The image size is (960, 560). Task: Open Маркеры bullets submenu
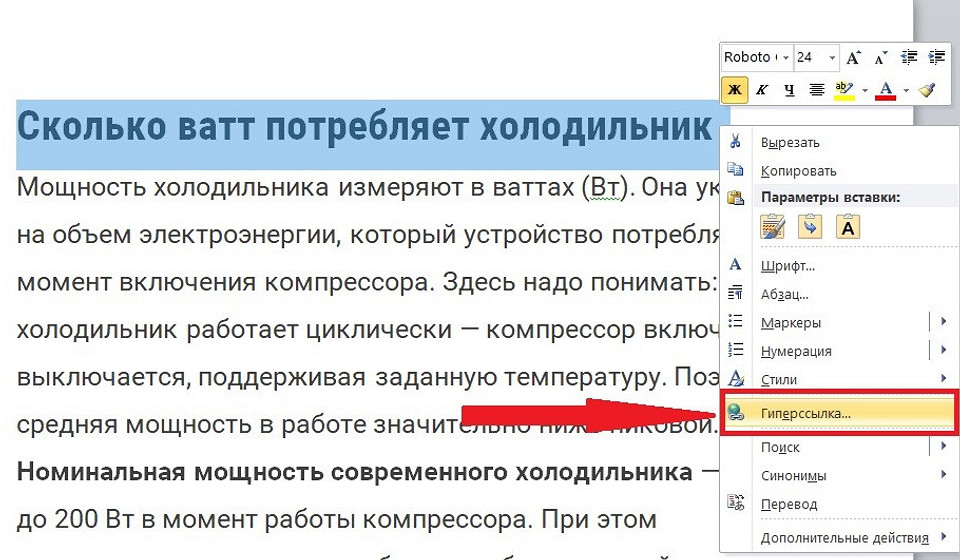point(791,323)
